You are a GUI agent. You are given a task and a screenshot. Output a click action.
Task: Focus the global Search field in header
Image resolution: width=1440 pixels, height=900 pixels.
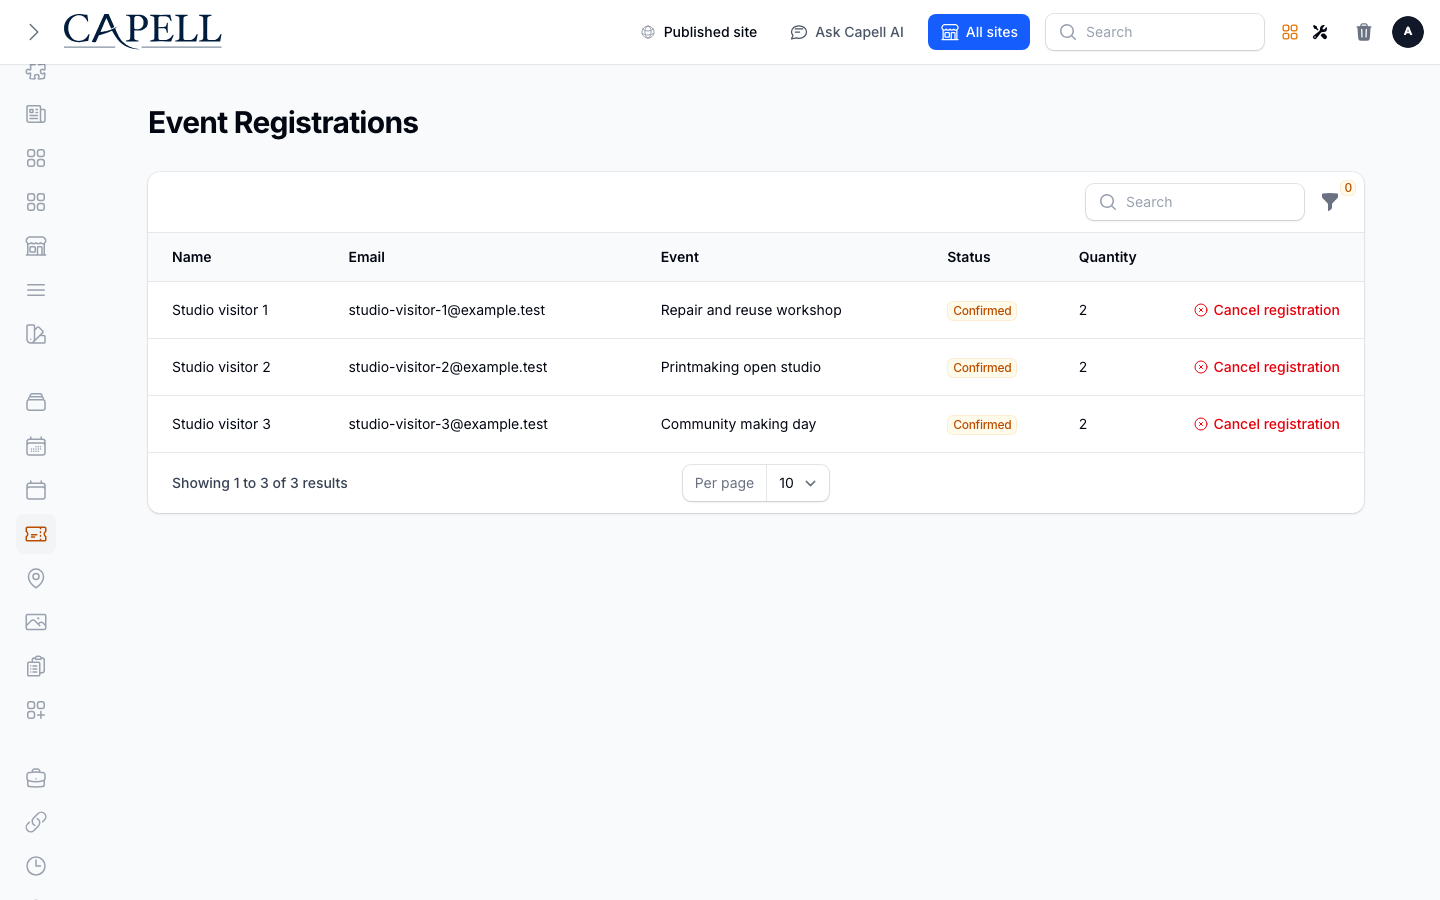[1155, 32]
